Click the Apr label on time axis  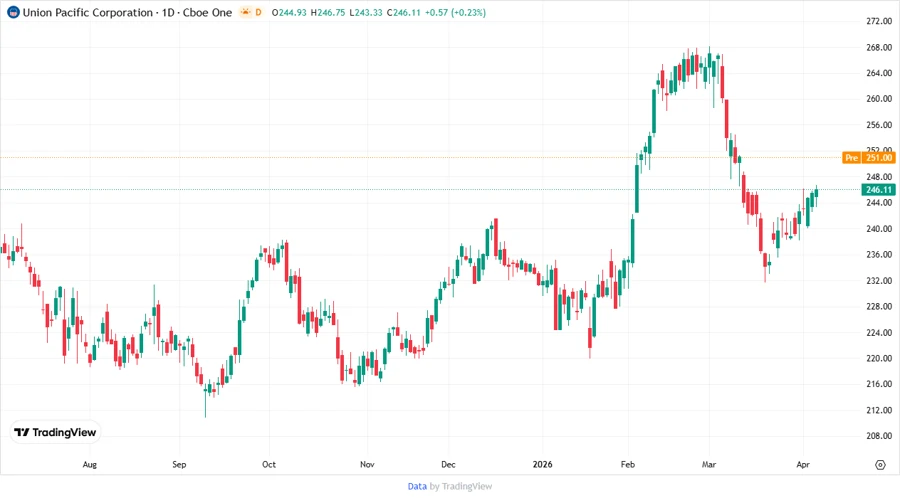click(x=803, y=464)
